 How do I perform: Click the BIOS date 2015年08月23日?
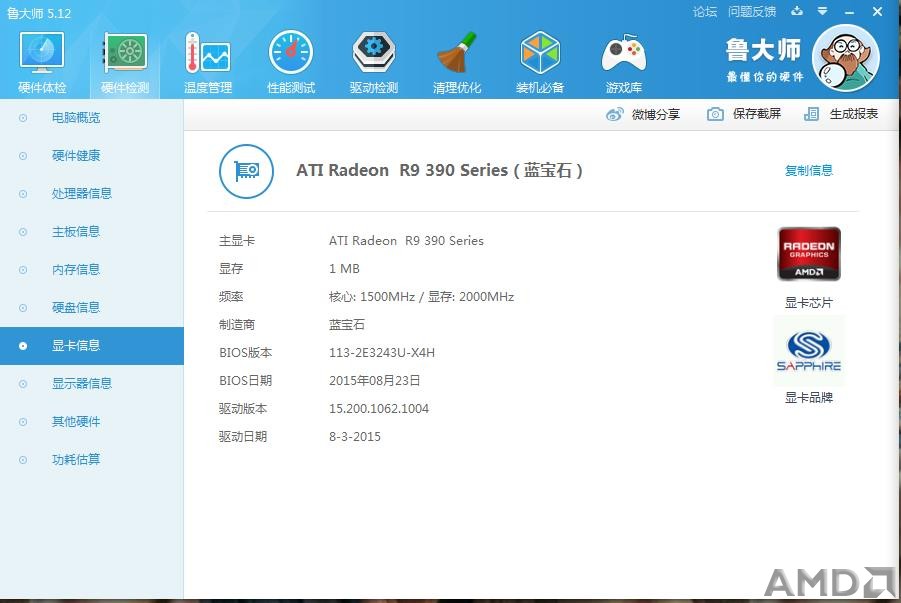click(x=375, y=381)
